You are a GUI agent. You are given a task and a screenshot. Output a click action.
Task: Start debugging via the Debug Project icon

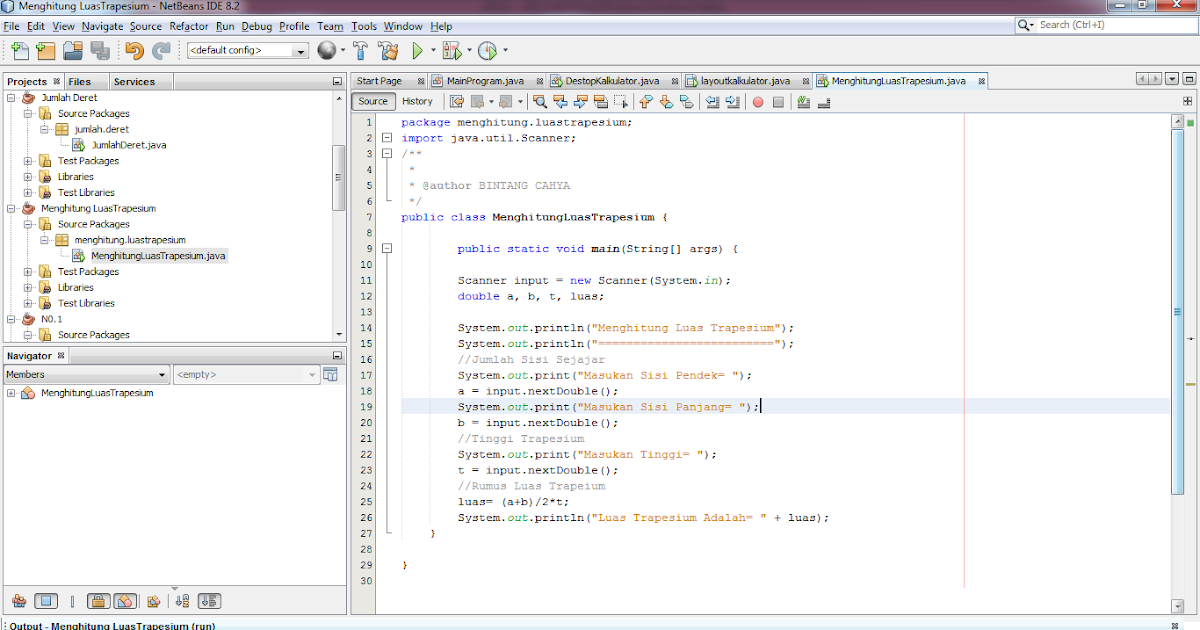click(x=450, y=50)
